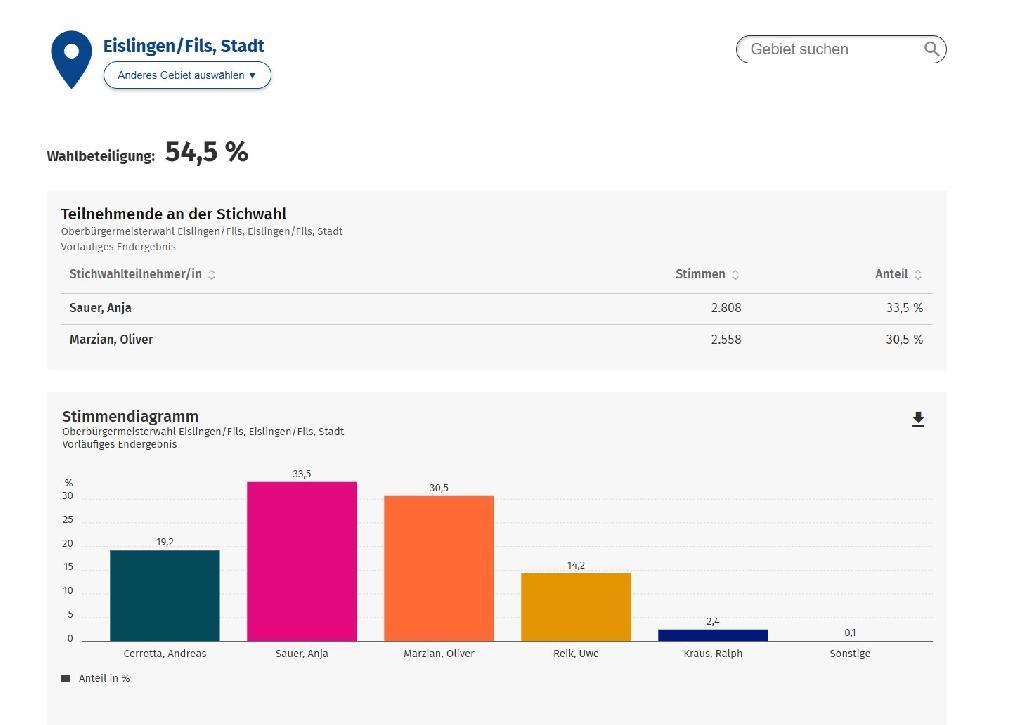Download the Stimmendiagramm chart

(918, 420)
